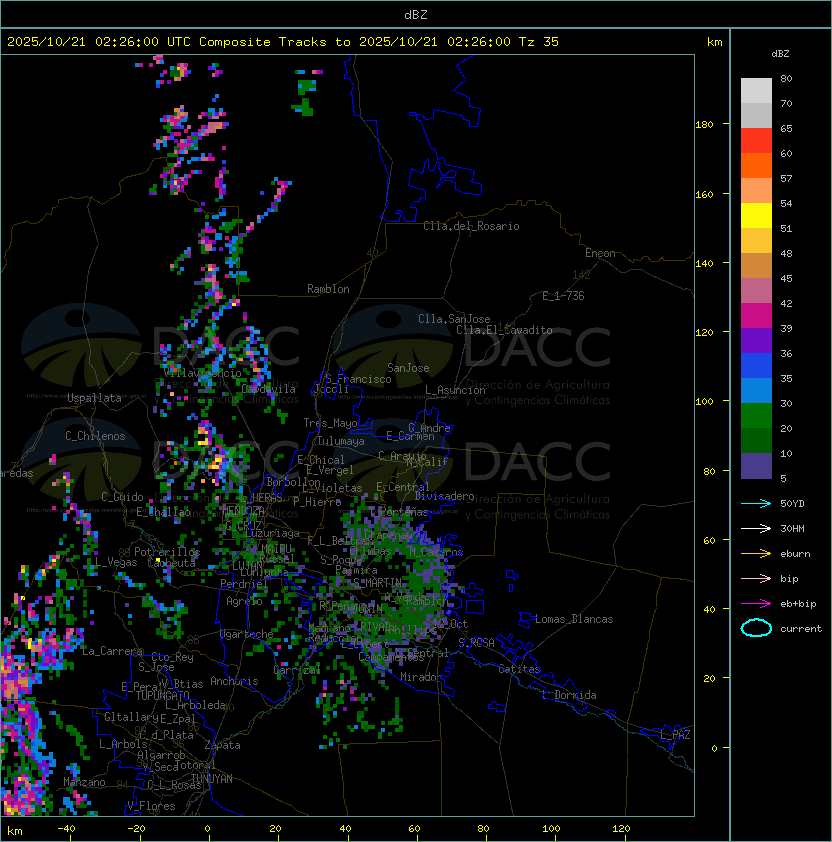Select the purple 36-39 dBZ swatch
The width and height of the screenshot is (832, 842).
click(756, 340)
